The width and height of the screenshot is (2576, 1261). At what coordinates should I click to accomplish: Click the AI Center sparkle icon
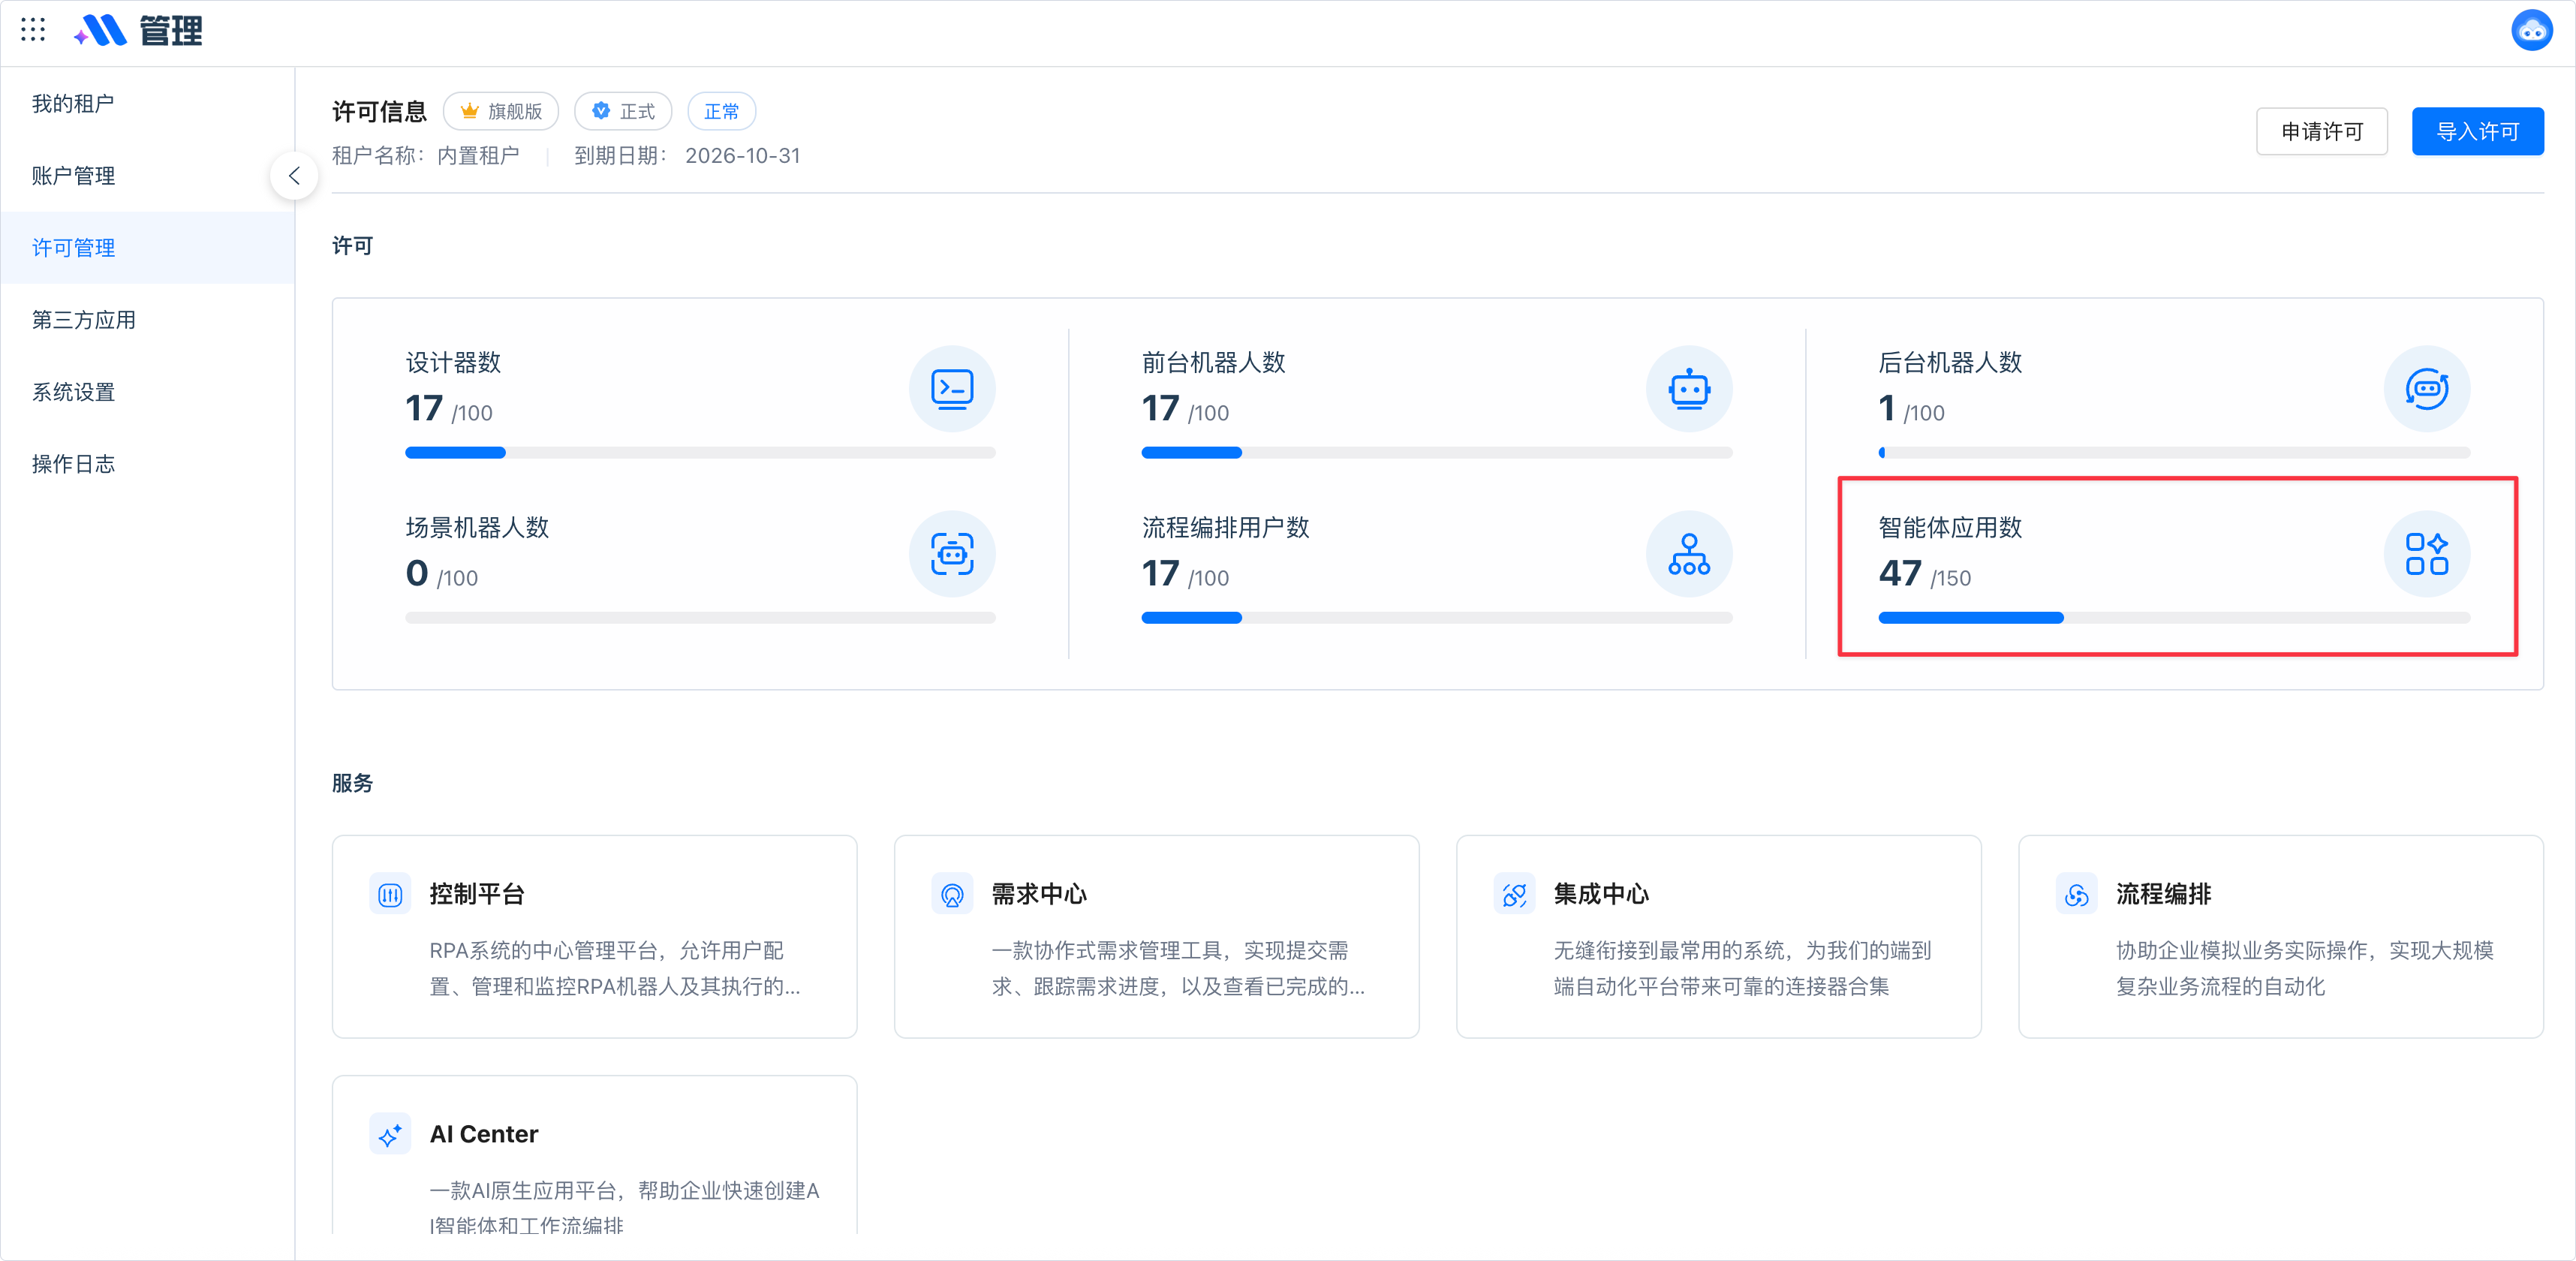(390, 1134)
